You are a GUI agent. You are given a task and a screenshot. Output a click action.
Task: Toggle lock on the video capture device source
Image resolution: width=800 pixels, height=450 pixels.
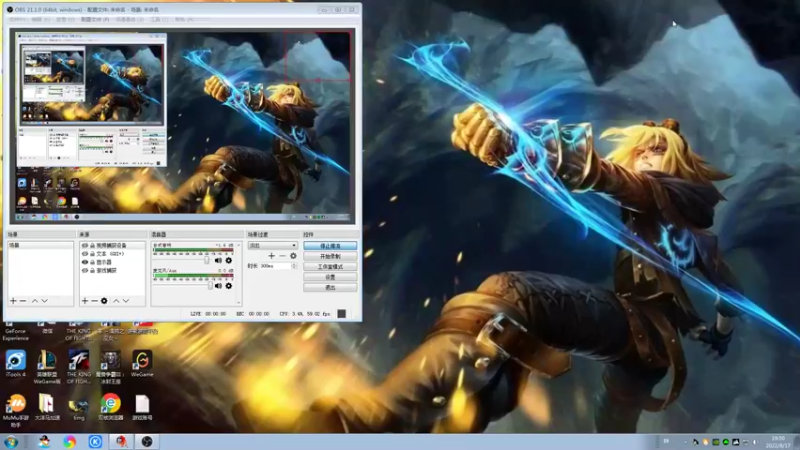(92, 245)
